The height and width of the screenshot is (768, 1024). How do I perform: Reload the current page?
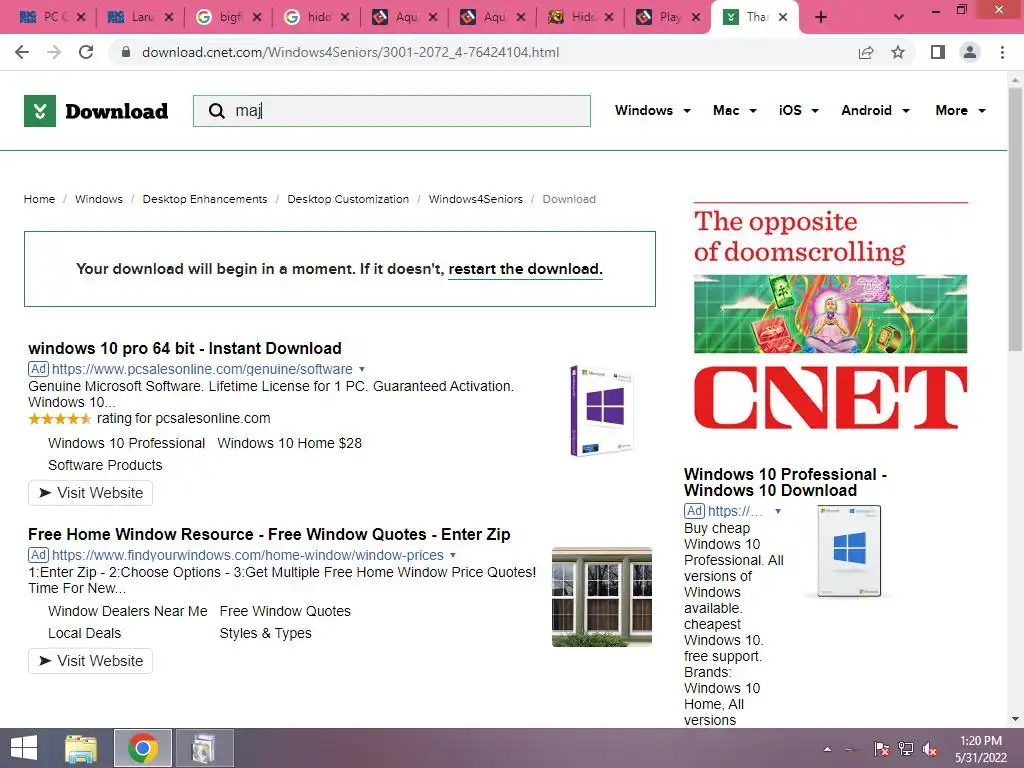coord(86,52)
